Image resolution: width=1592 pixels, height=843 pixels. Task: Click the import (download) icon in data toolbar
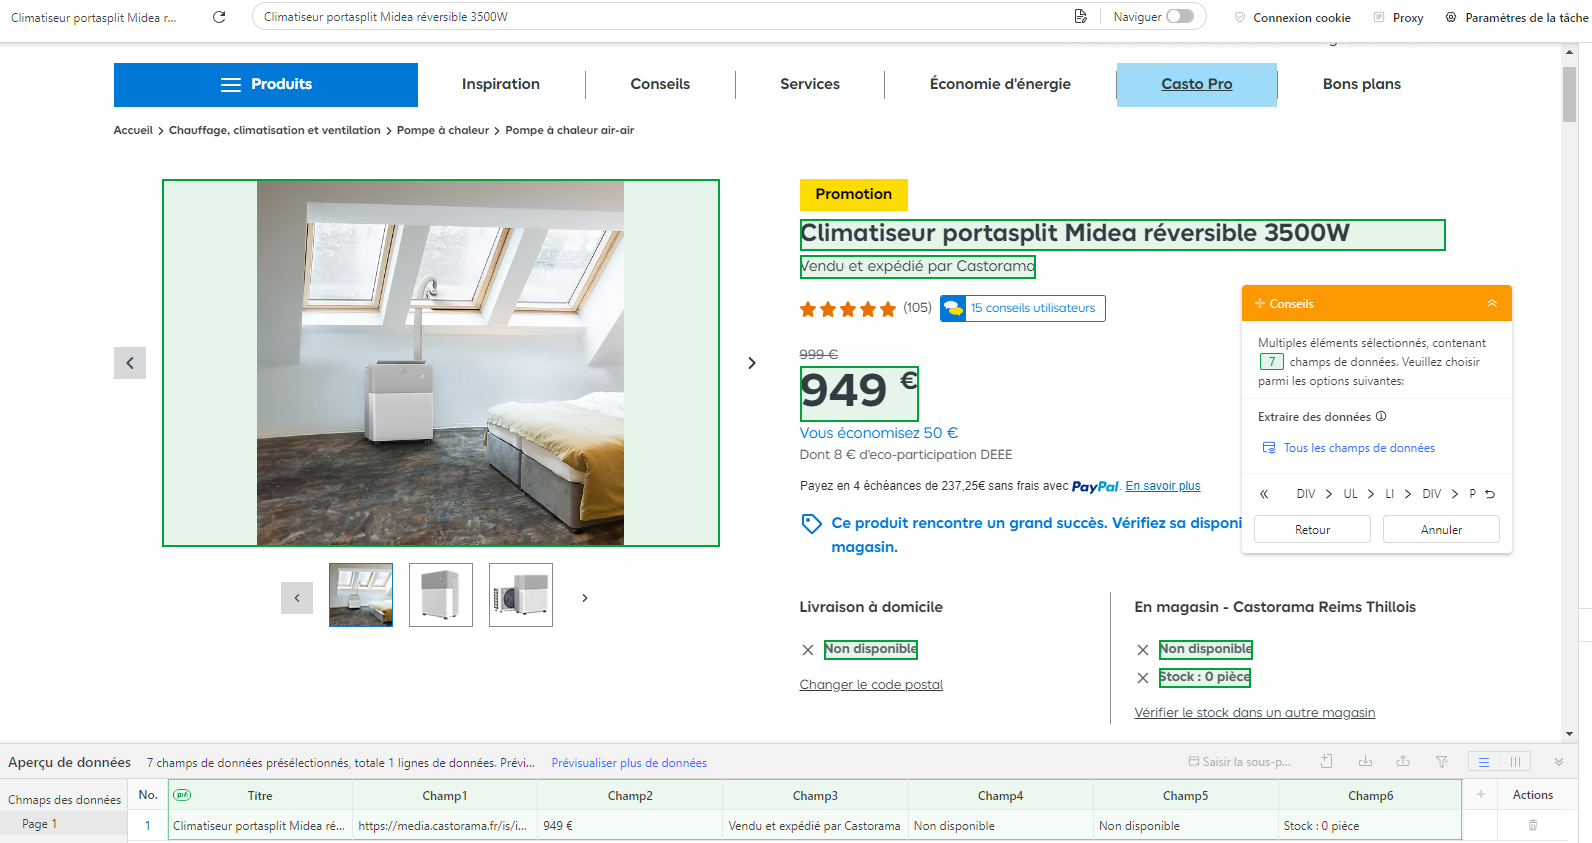1365,761
